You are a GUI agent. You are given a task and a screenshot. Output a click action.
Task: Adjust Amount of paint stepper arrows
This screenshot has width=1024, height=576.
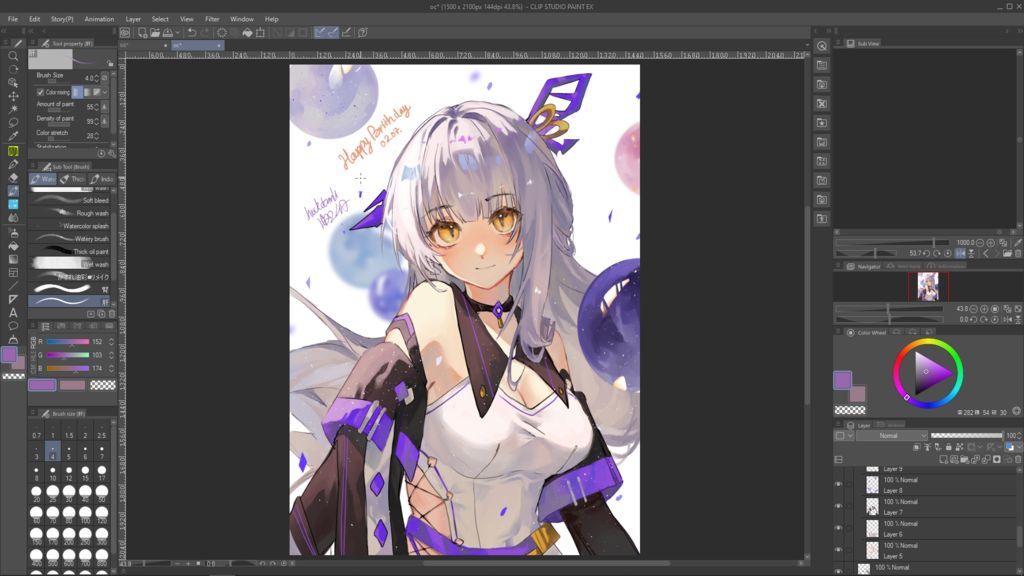[x=97, y=106]
